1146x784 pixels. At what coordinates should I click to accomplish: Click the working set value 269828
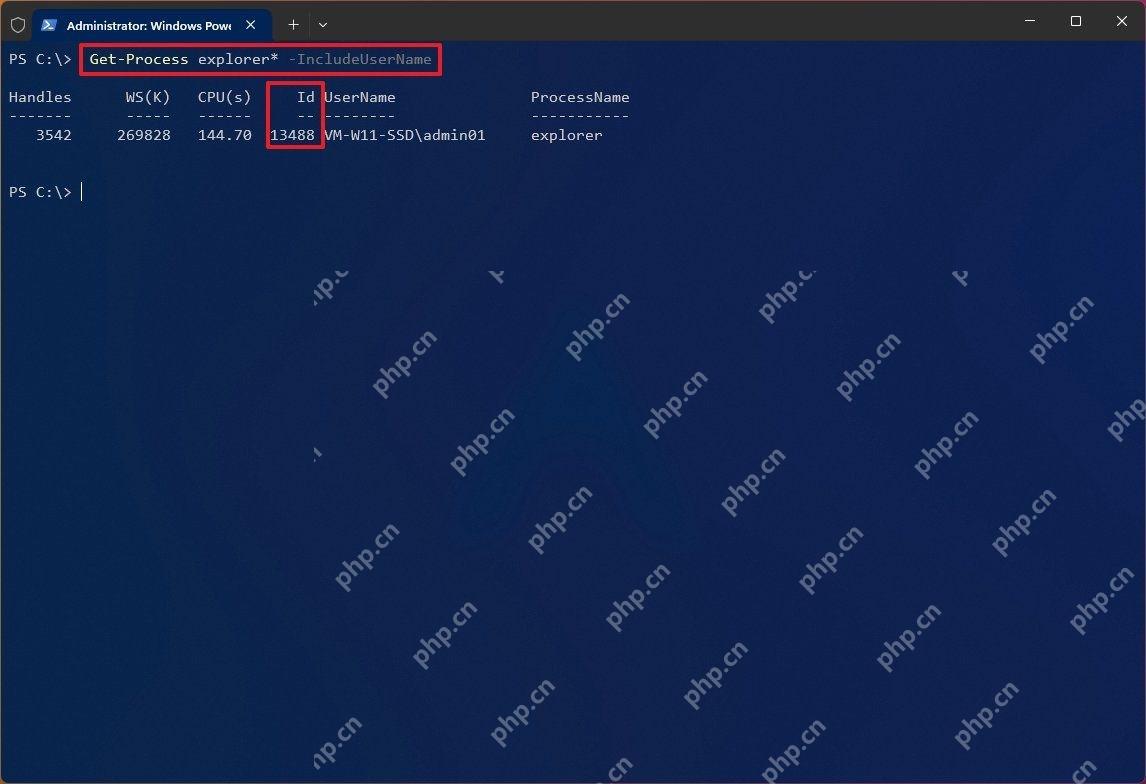coord(144,135)
